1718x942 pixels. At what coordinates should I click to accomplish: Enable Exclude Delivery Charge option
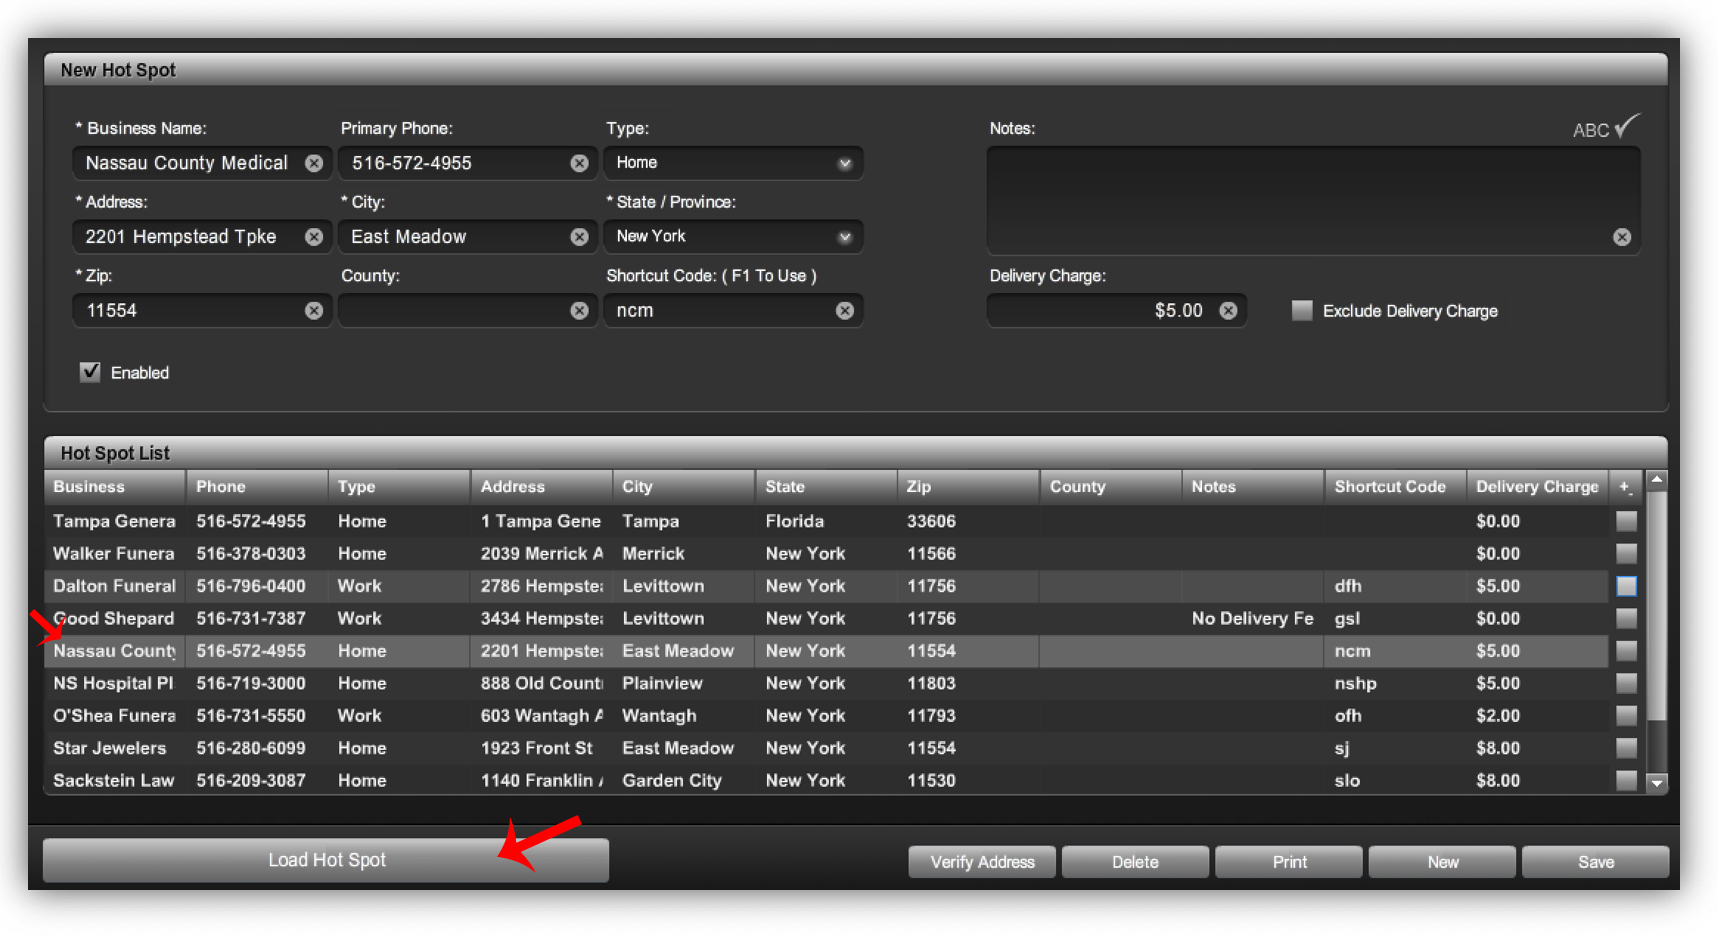click(1301, 310)
